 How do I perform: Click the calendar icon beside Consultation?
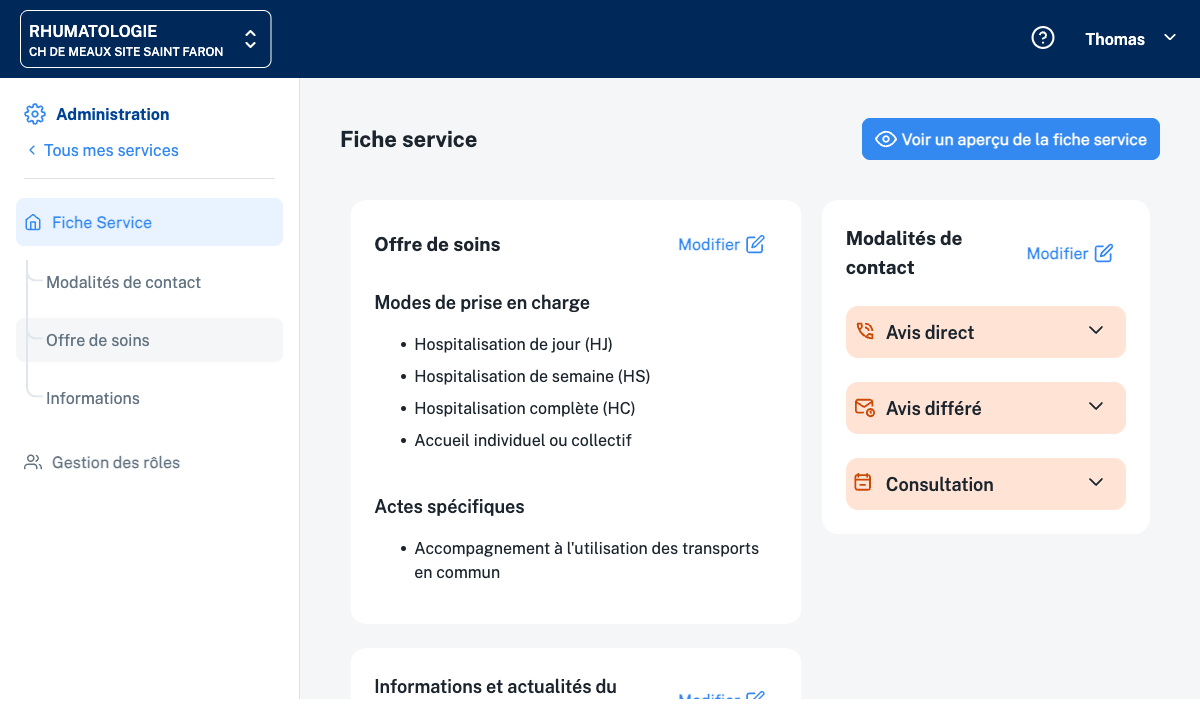click(863, 483)
